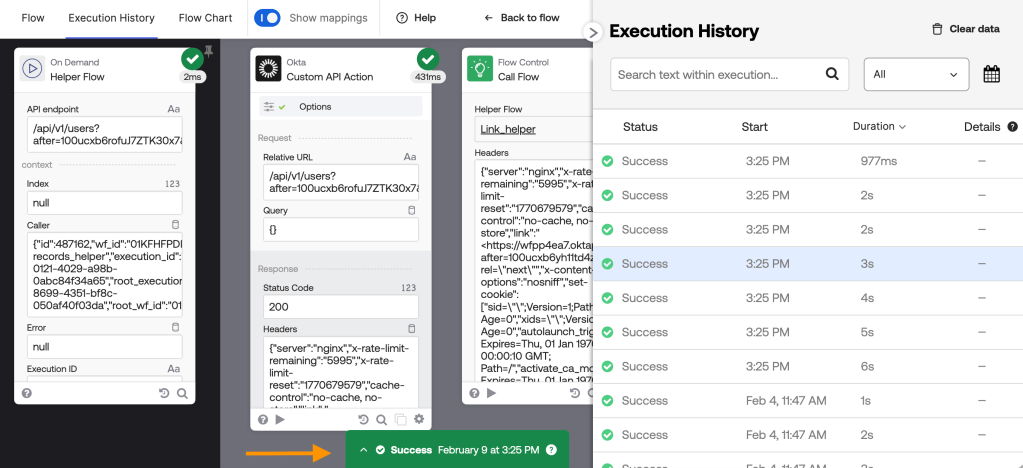The image size is (1023, 468).
Task: Click the sliders icon in the Options bar
Action: pos(267,106)
